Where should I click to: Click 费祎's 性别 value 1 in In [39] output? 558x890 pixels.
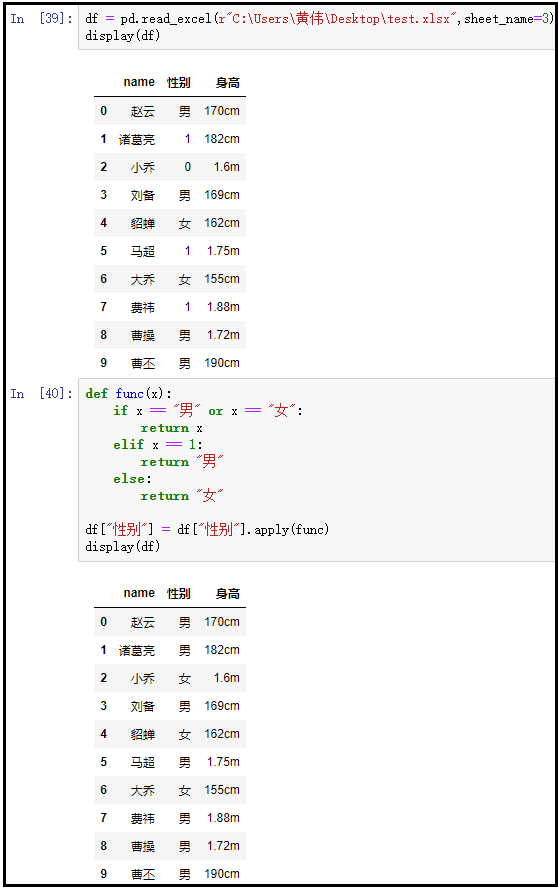pyautogui.click(x=187, y=307)
